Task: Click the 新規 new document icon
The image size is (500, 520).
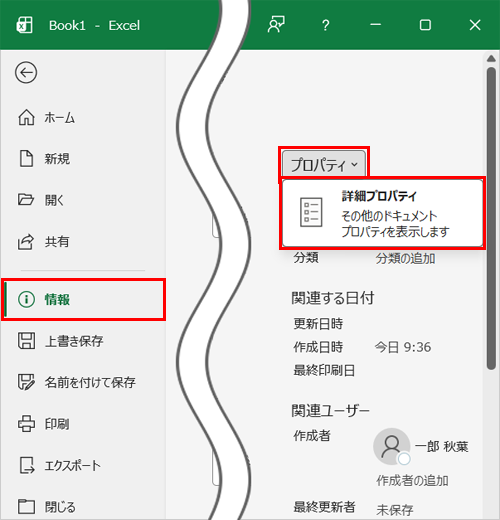Action: [26, 158]
